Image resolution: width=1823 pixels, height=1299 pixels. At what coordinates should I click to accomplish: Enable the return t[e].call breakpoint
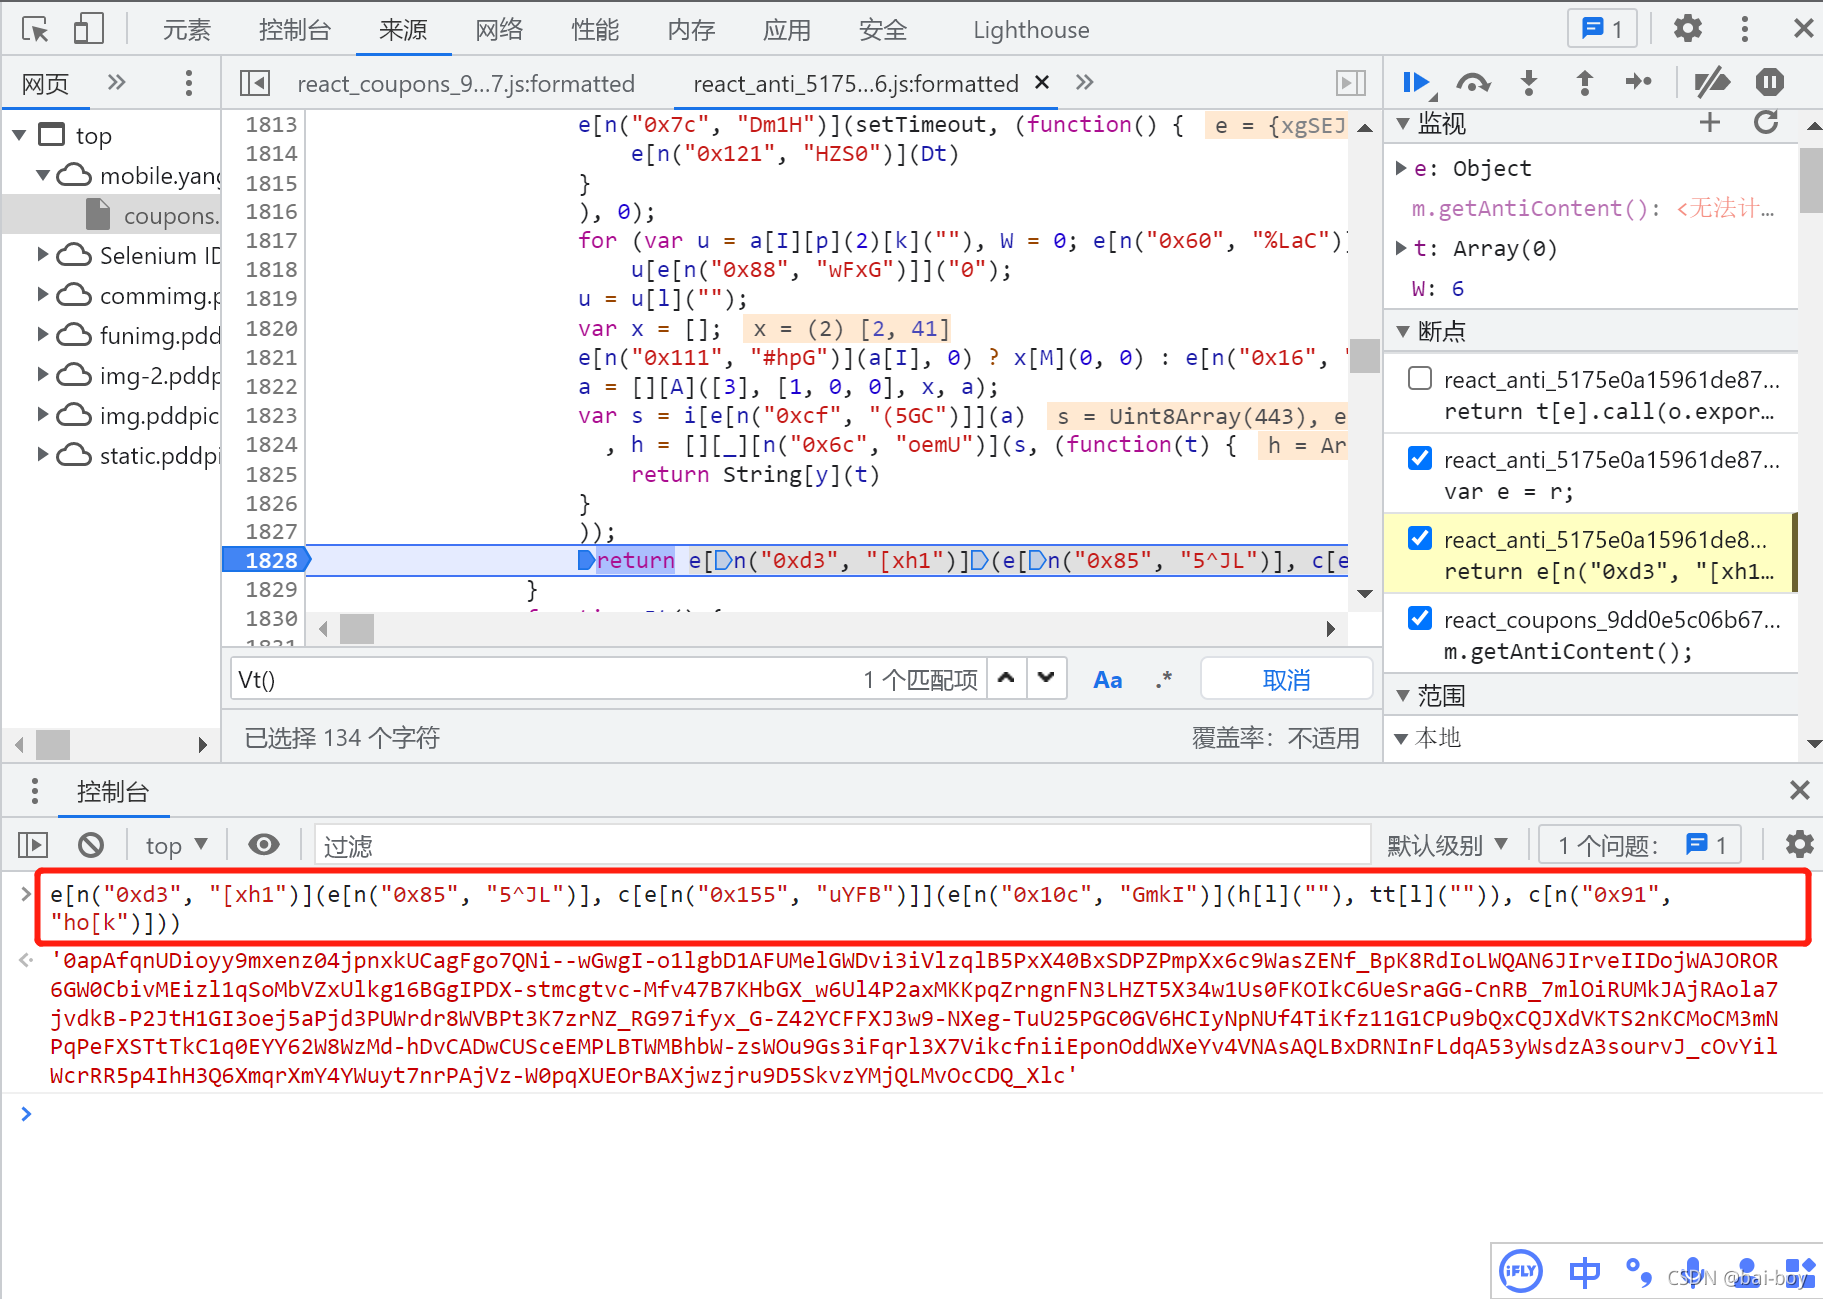(x=1420, y=378)
